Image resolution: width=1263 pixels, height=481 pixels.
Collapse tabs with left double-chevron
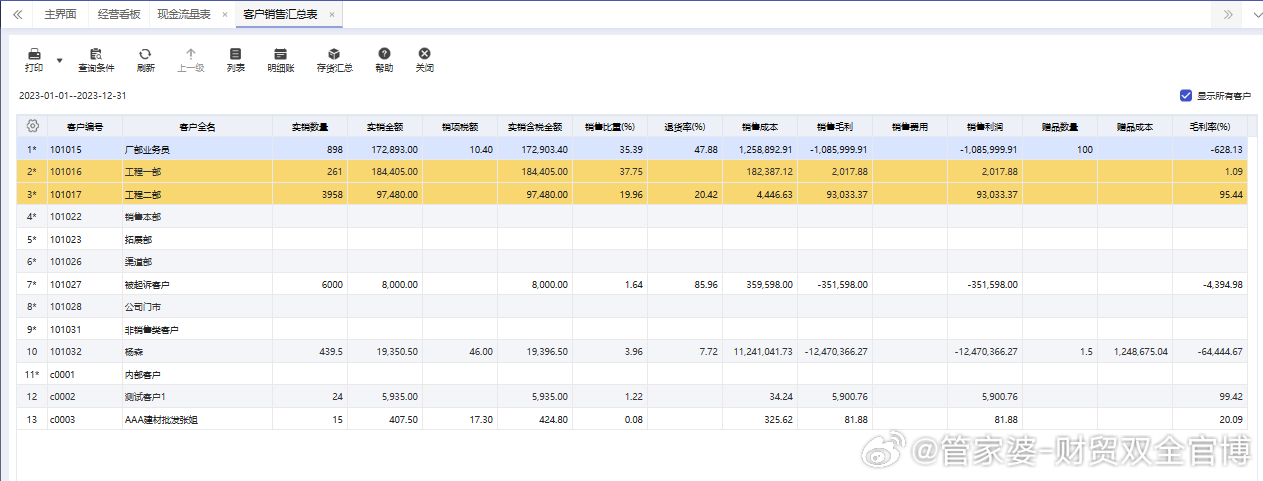pyautogui.click(x=17, y=15)
